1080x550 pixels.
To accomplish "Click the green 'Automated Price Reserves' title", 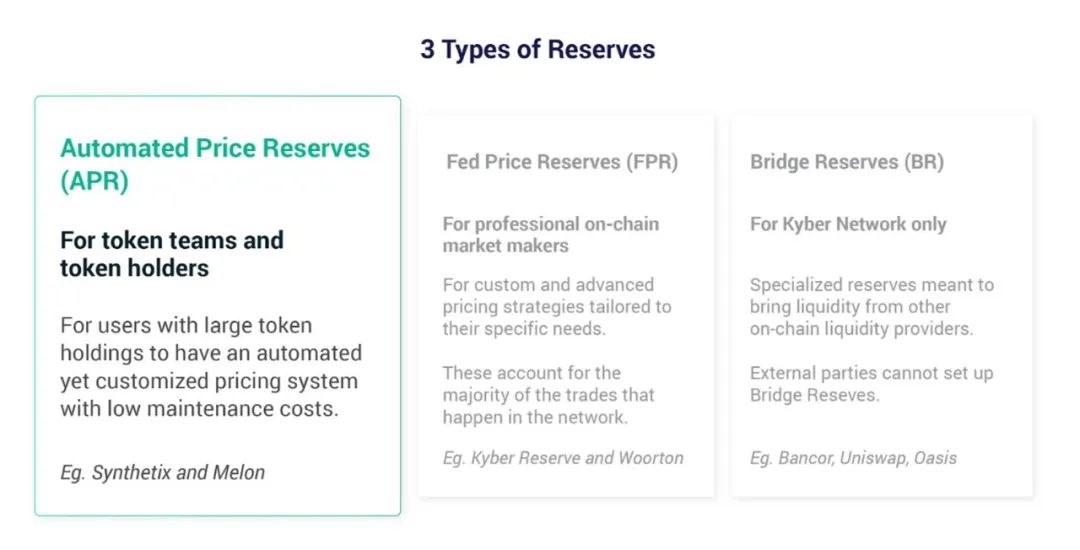I will pos(215,148).
